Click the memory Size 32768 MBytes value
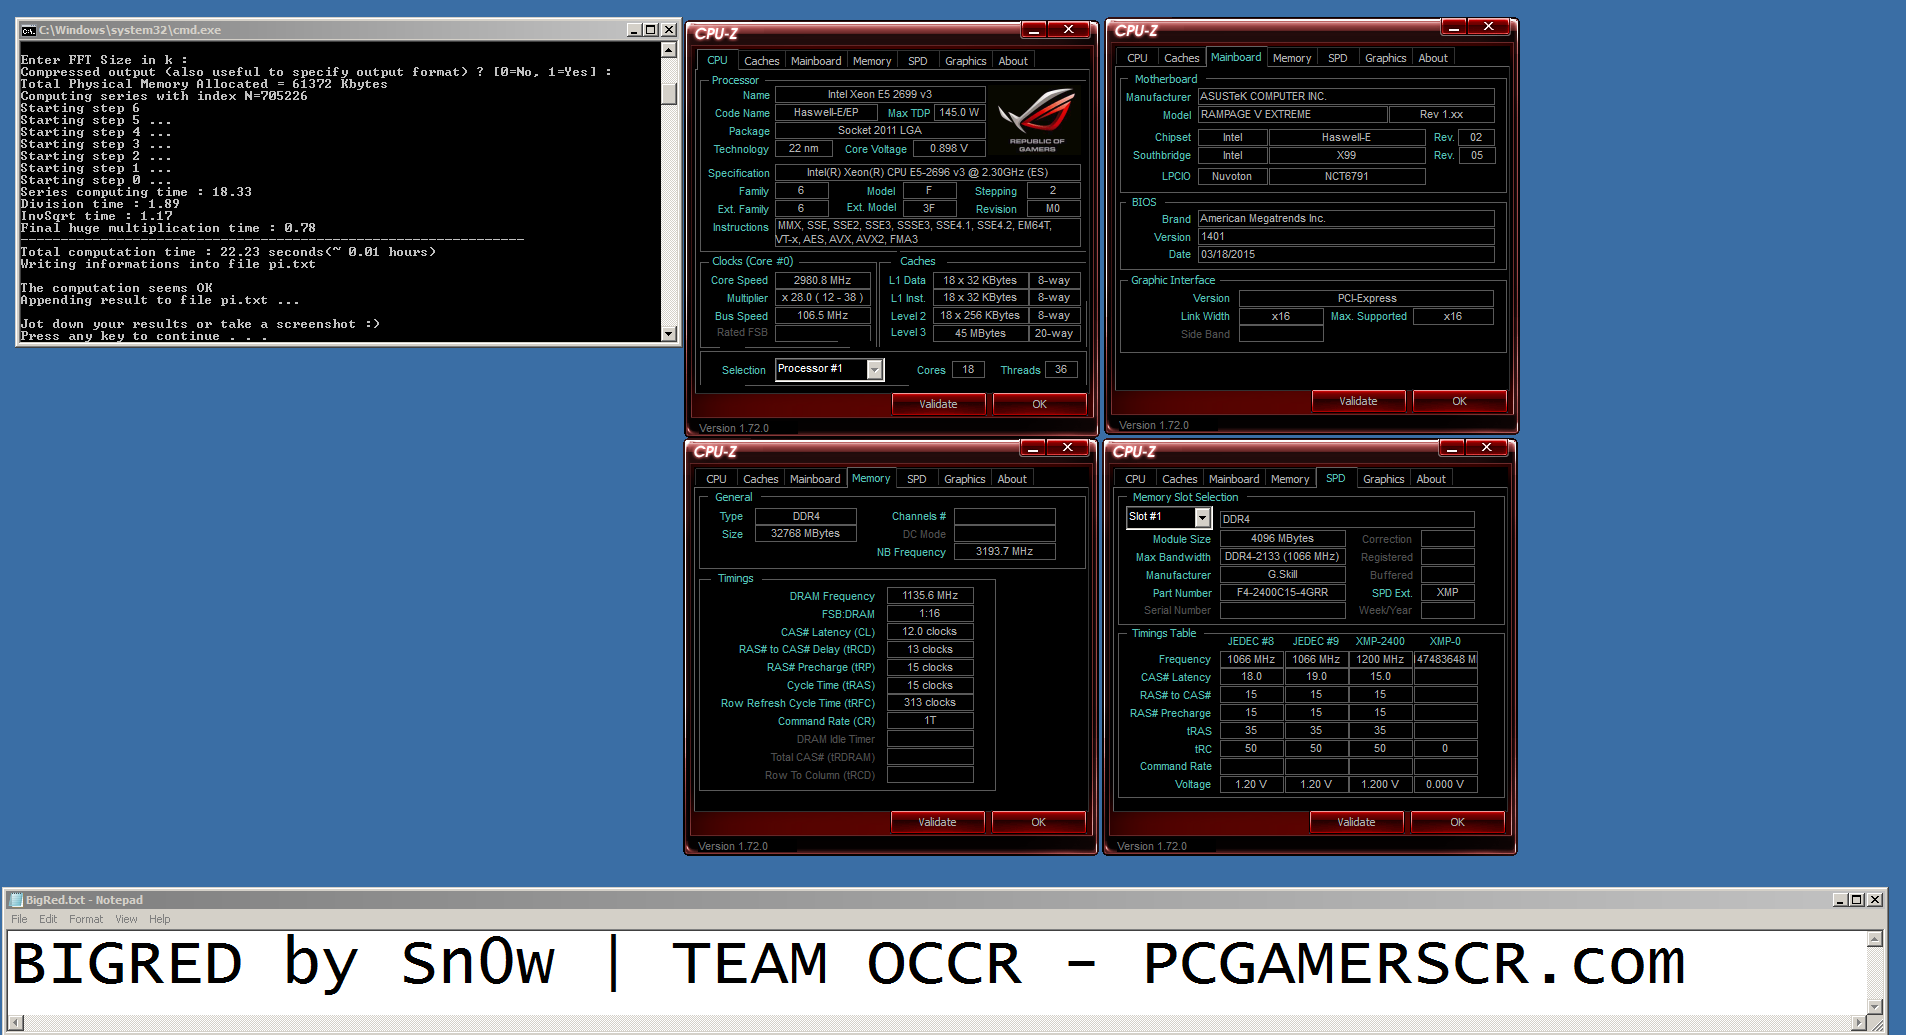 [x=806, y=533]
